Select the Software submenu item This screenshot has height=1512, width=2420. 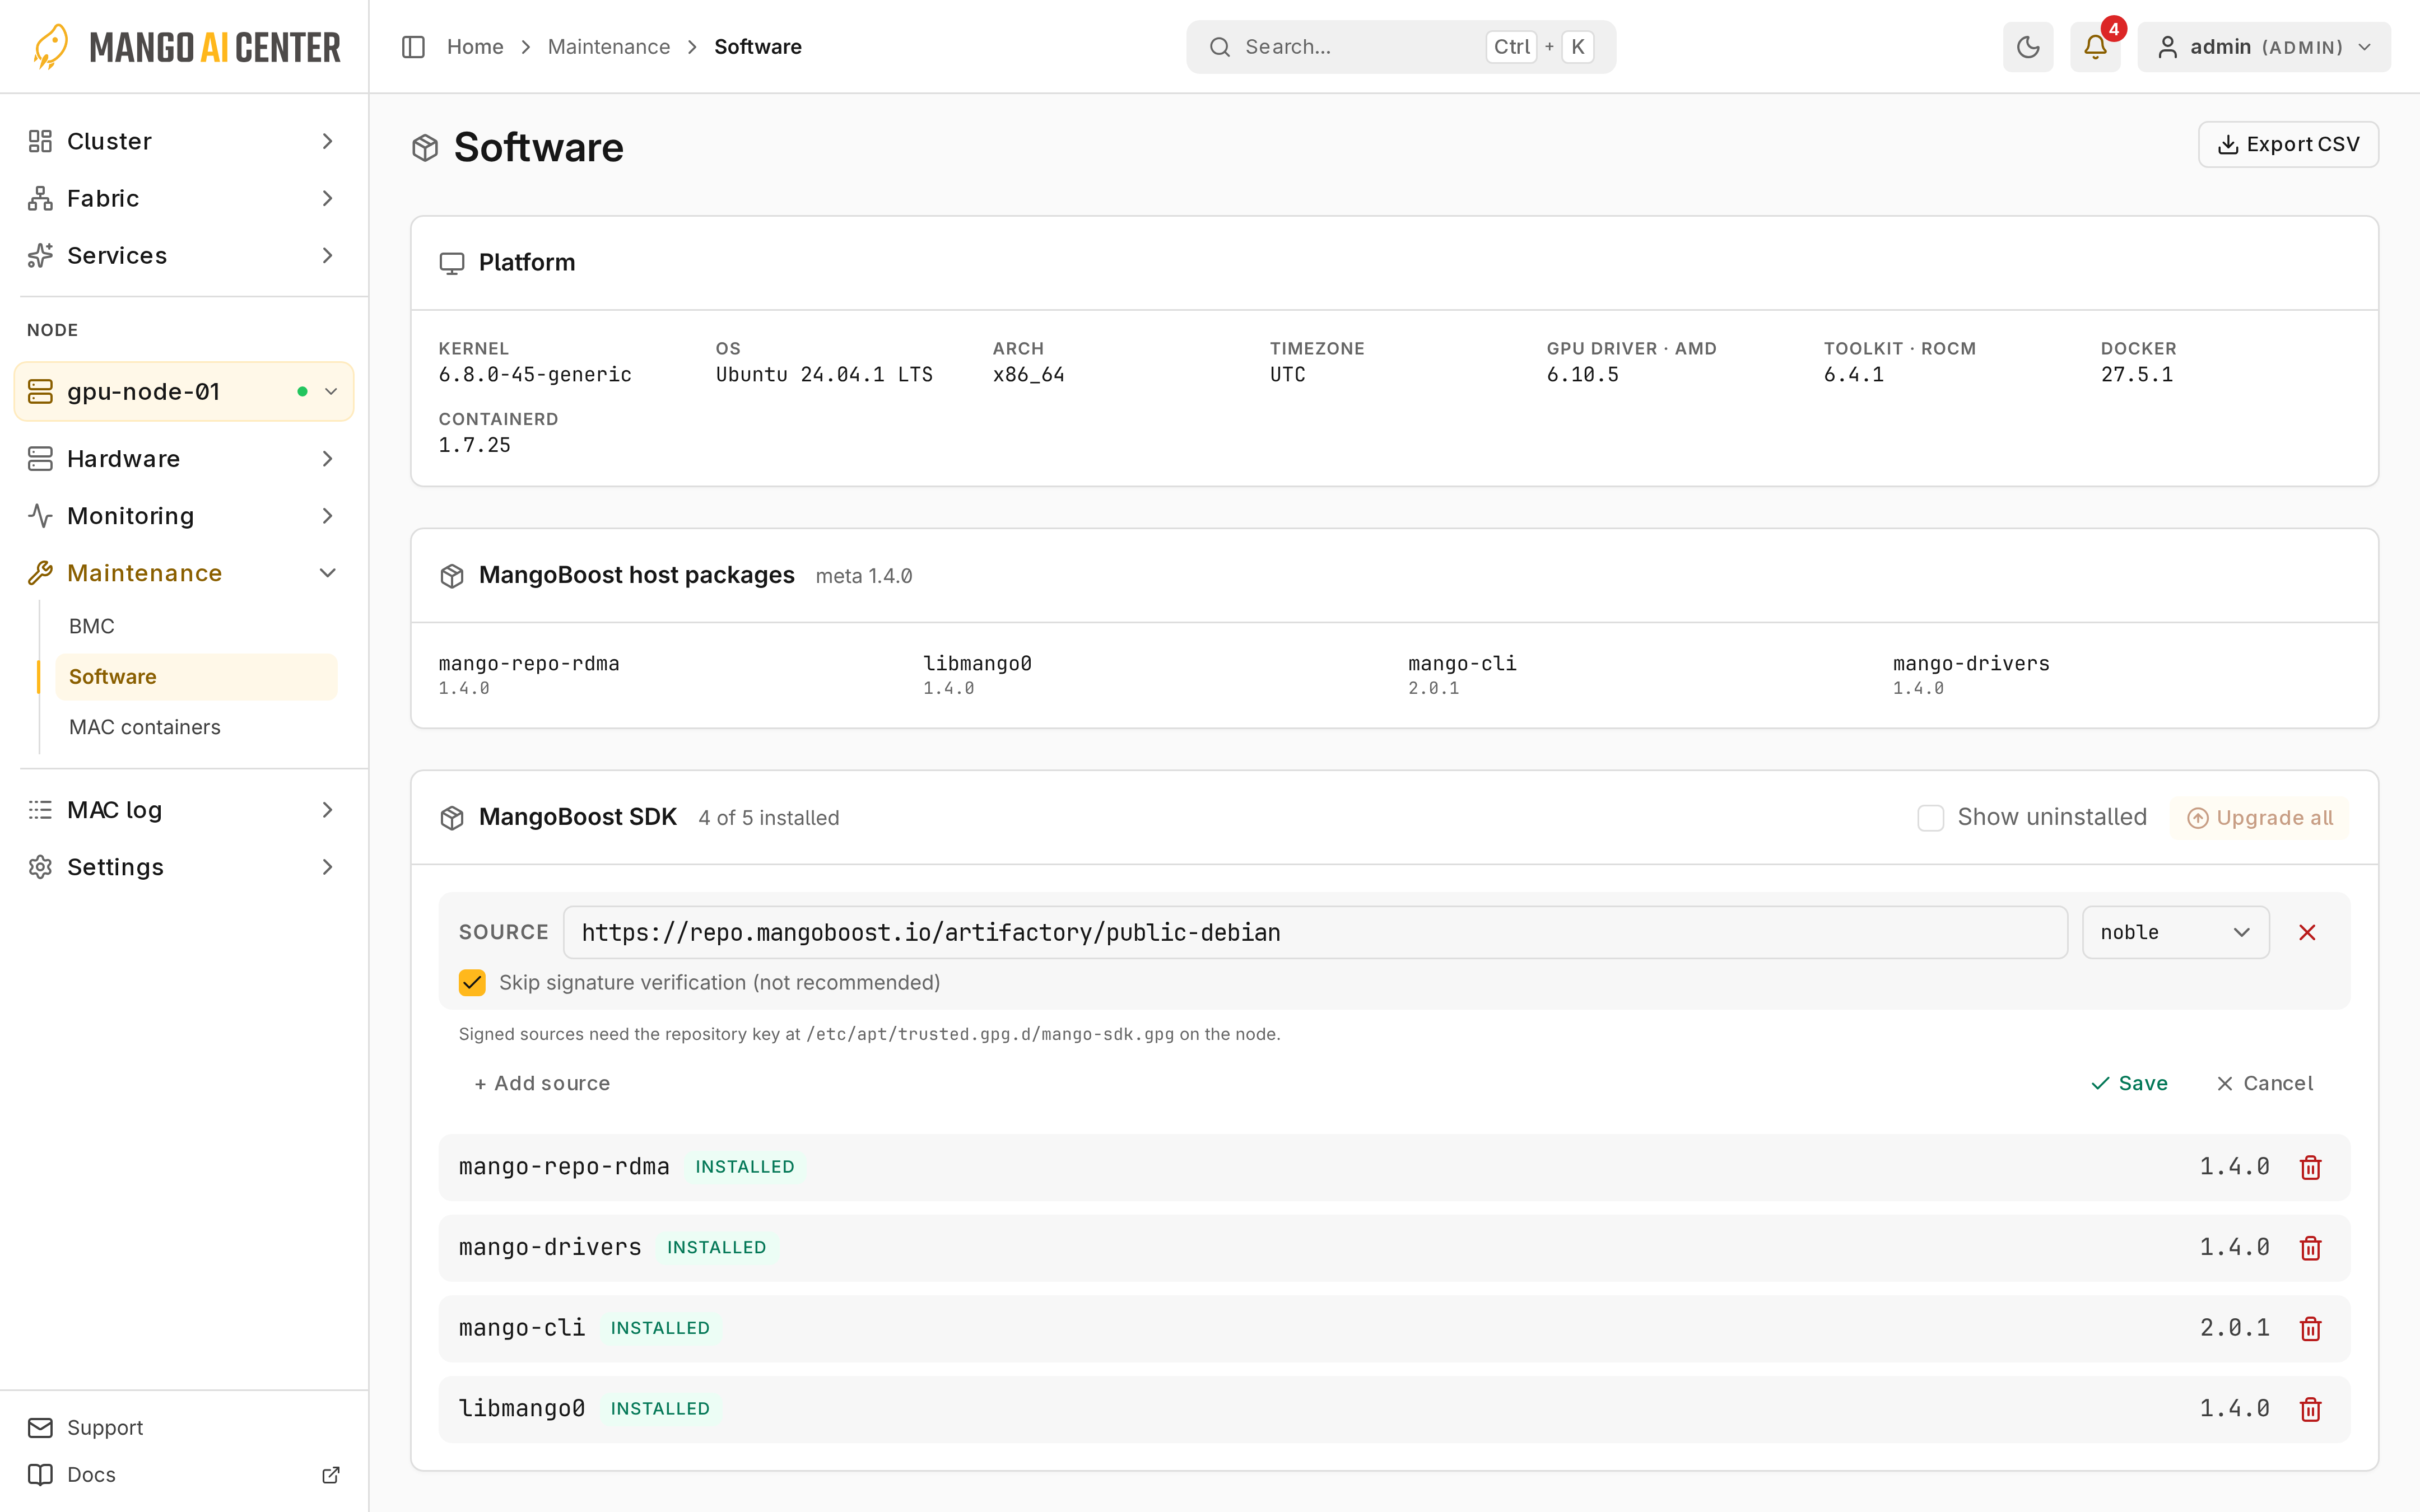click(x=196, y=676)
